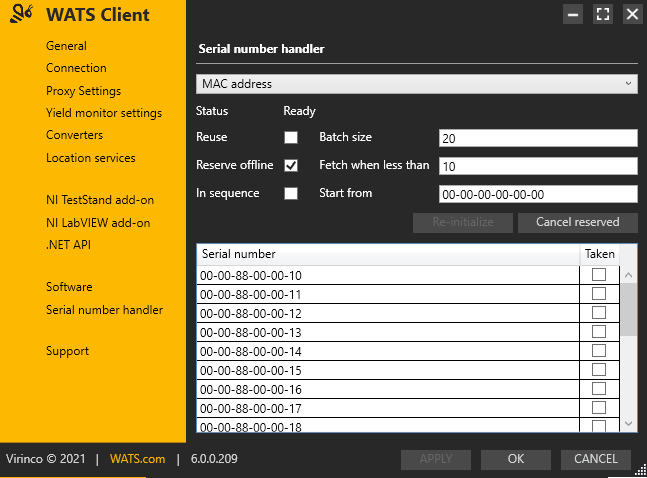Viewport: 647px width, 478px height.
Task: Select Yield monitor settings
Action: point(104,113)
